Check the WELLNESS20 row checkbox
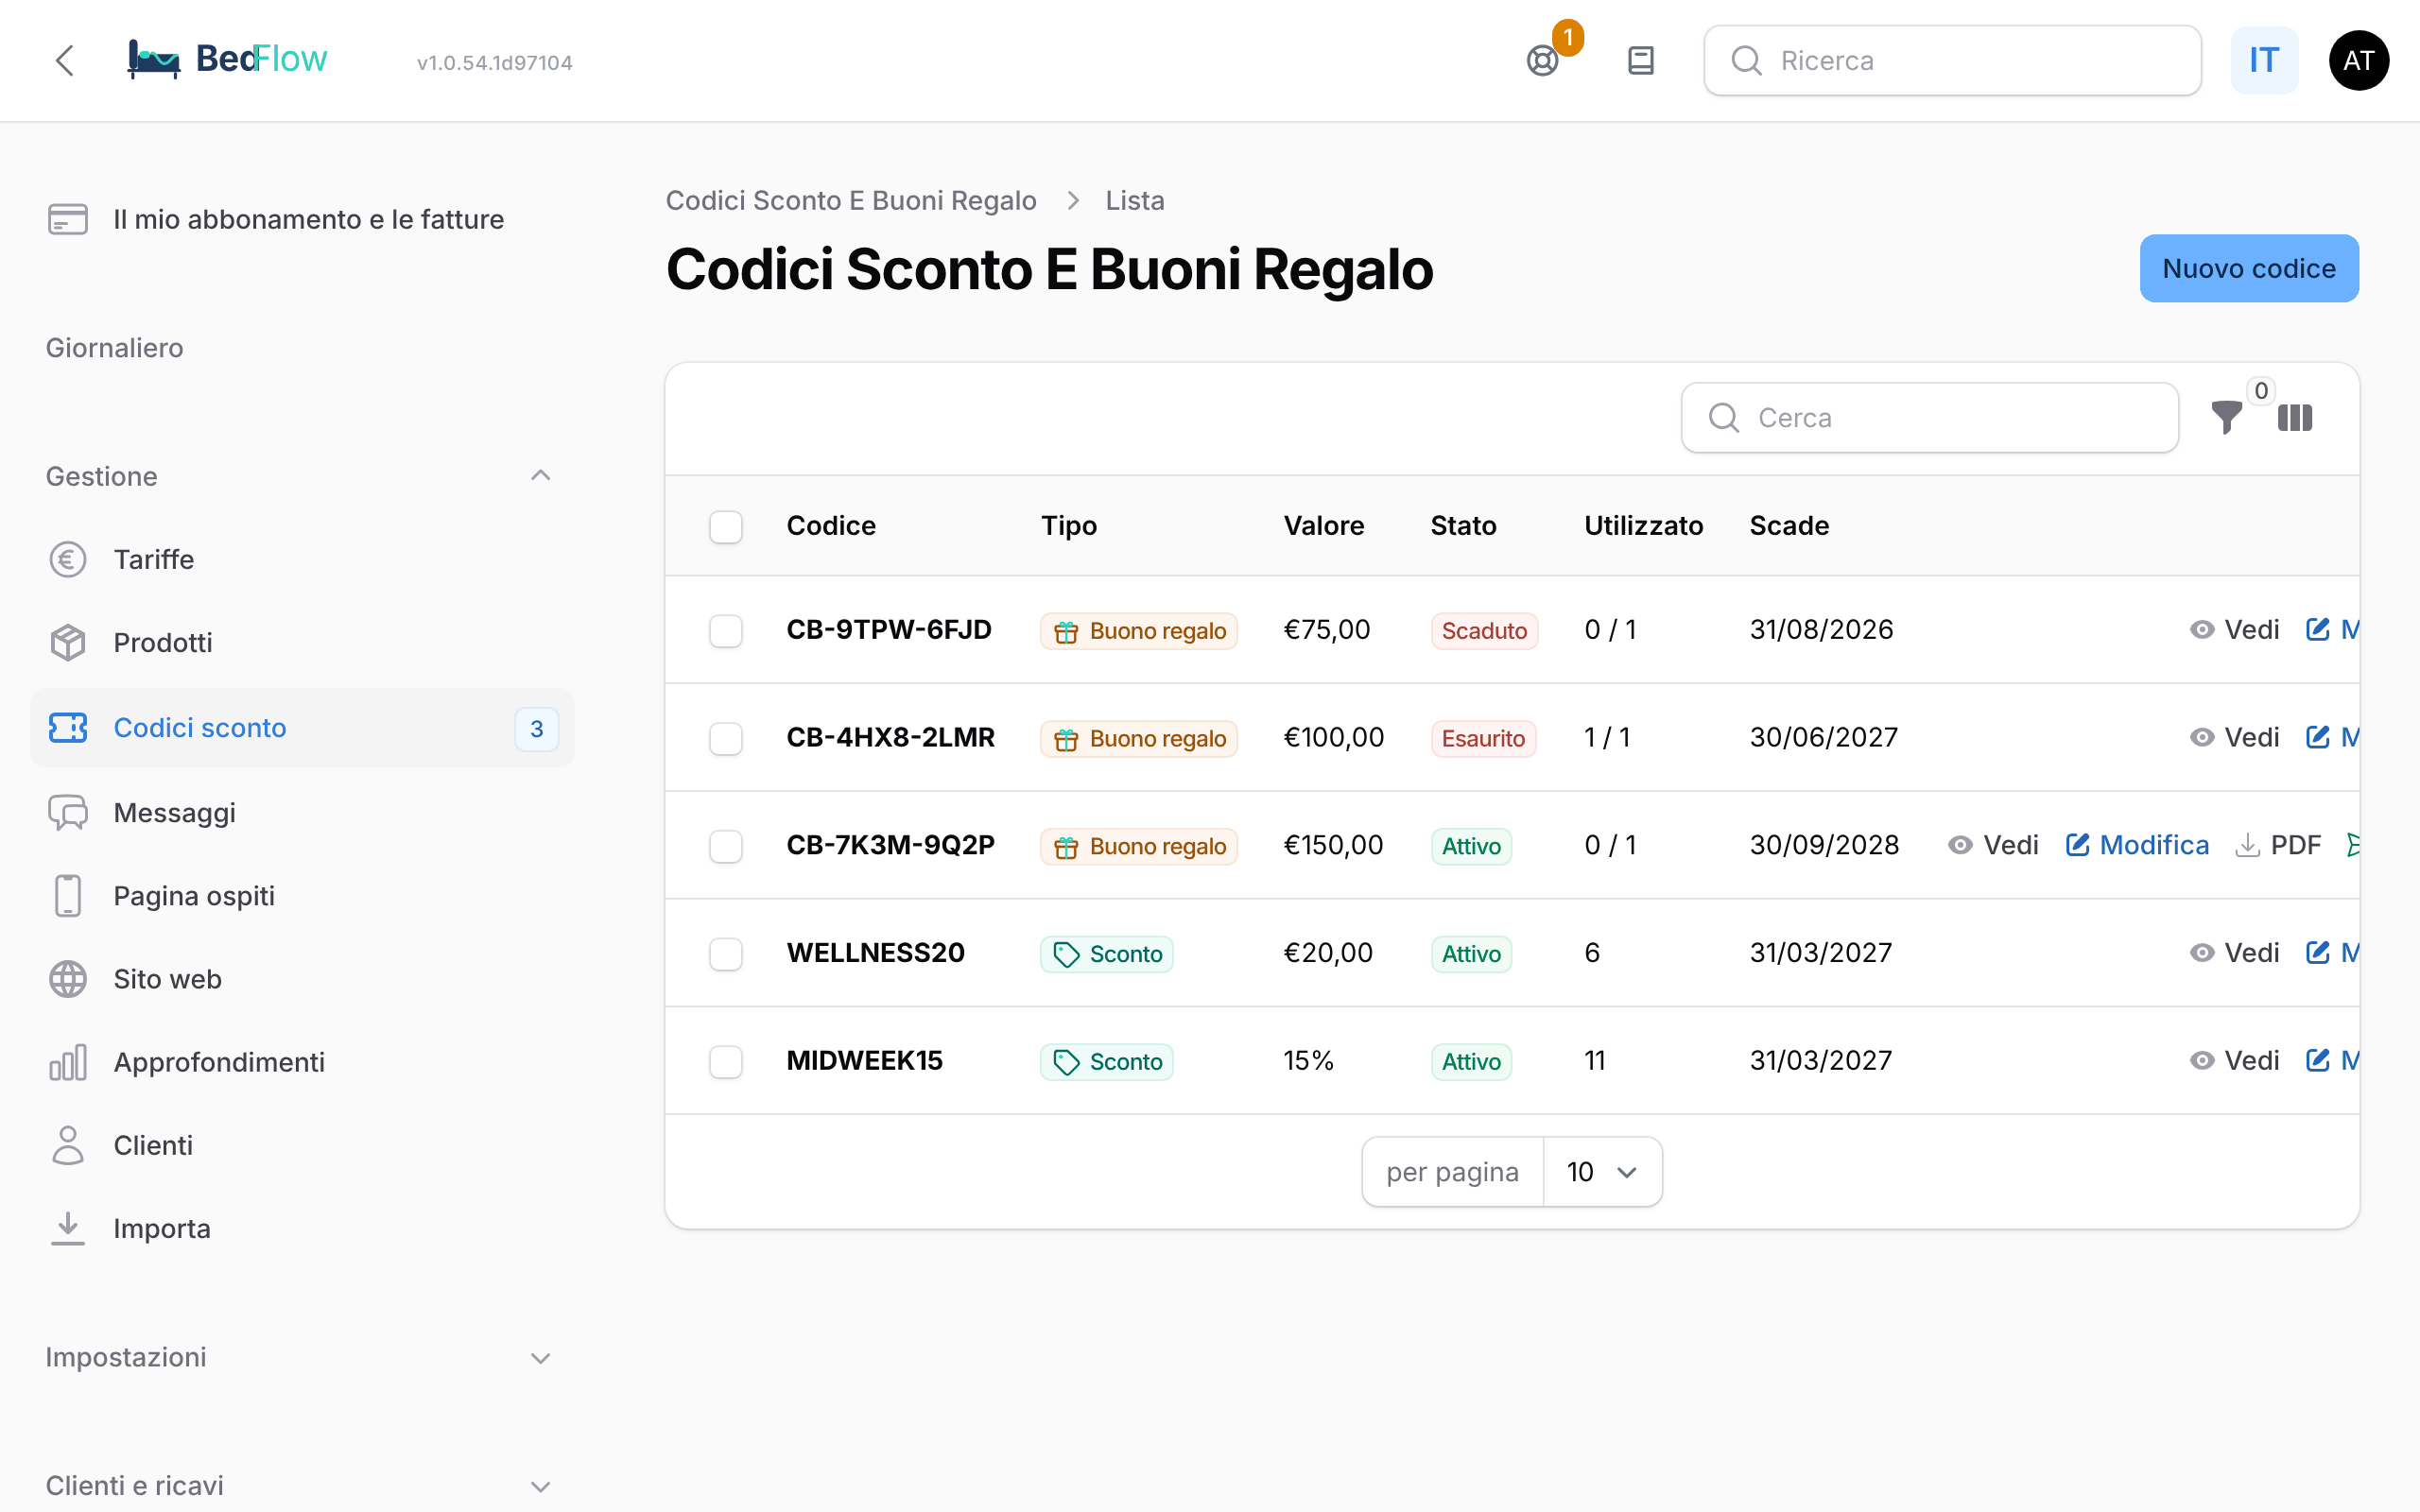The image size is (2420, 1512). (x=726, y=953)
